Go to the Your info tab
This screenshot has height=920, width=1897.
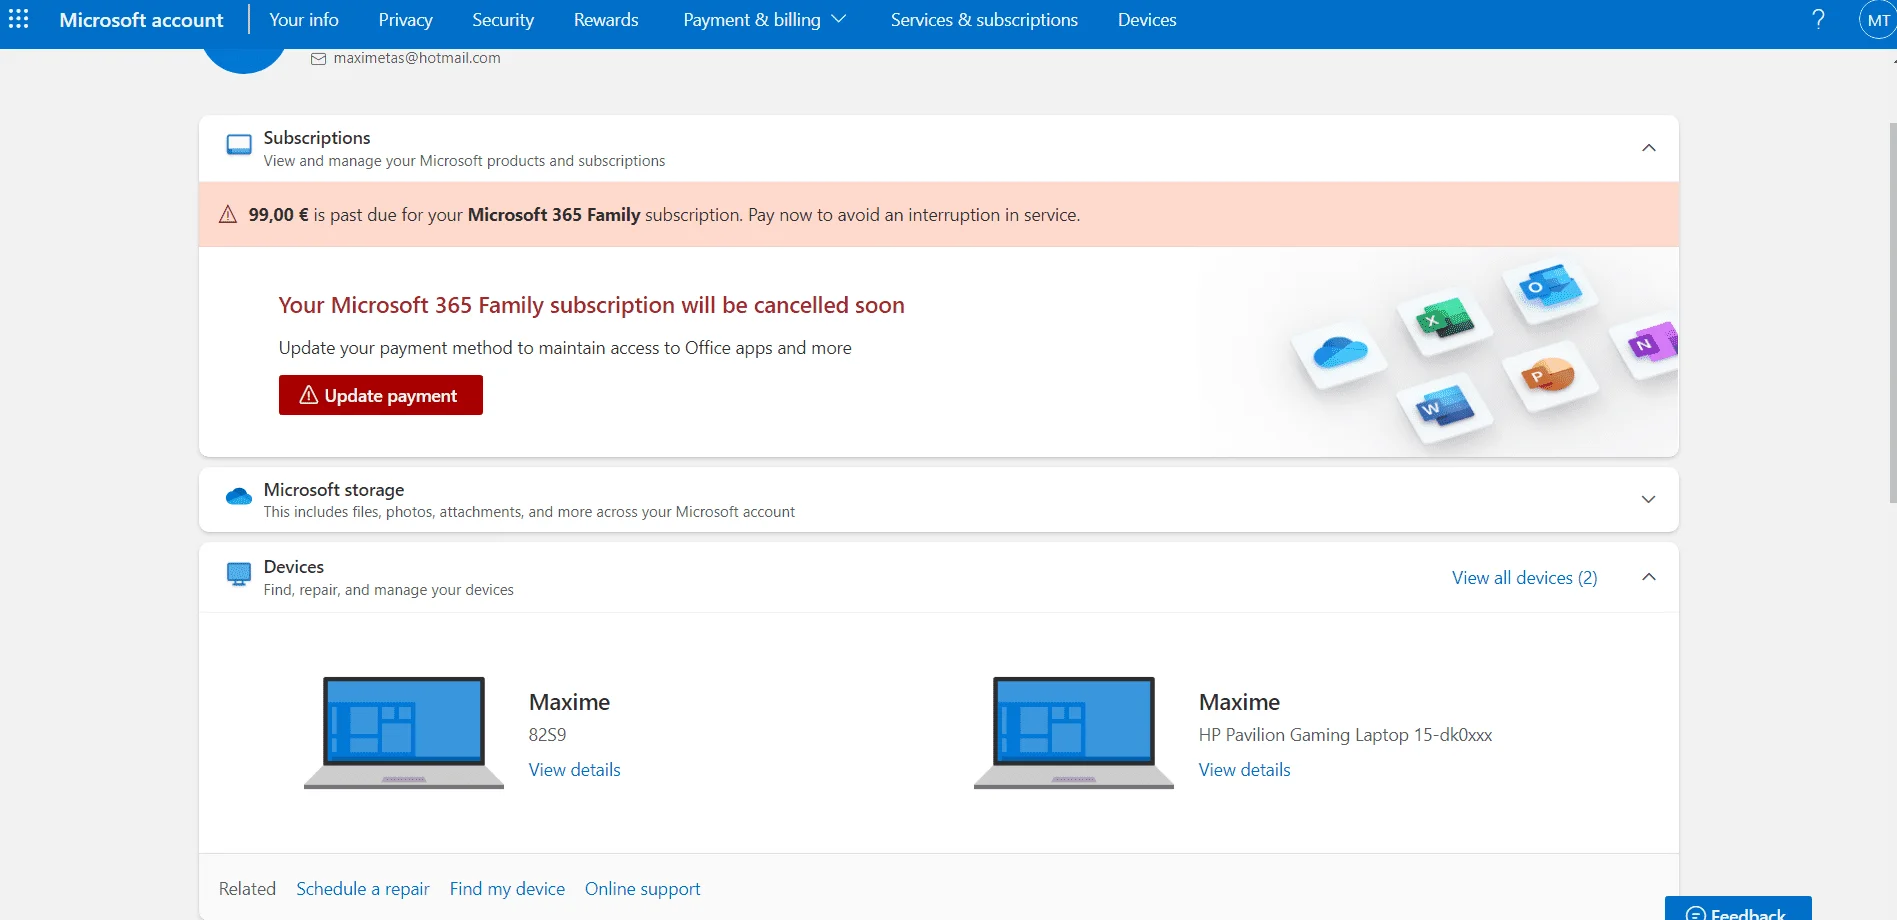point(304,20)
